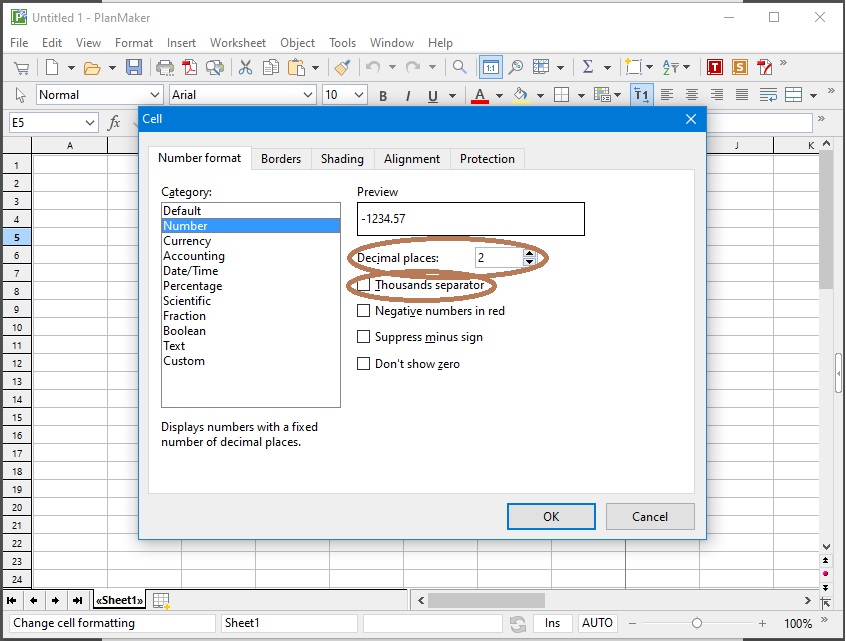846x641 pixels.
Task: Click the Cancel button
Action: click(650, 516)
